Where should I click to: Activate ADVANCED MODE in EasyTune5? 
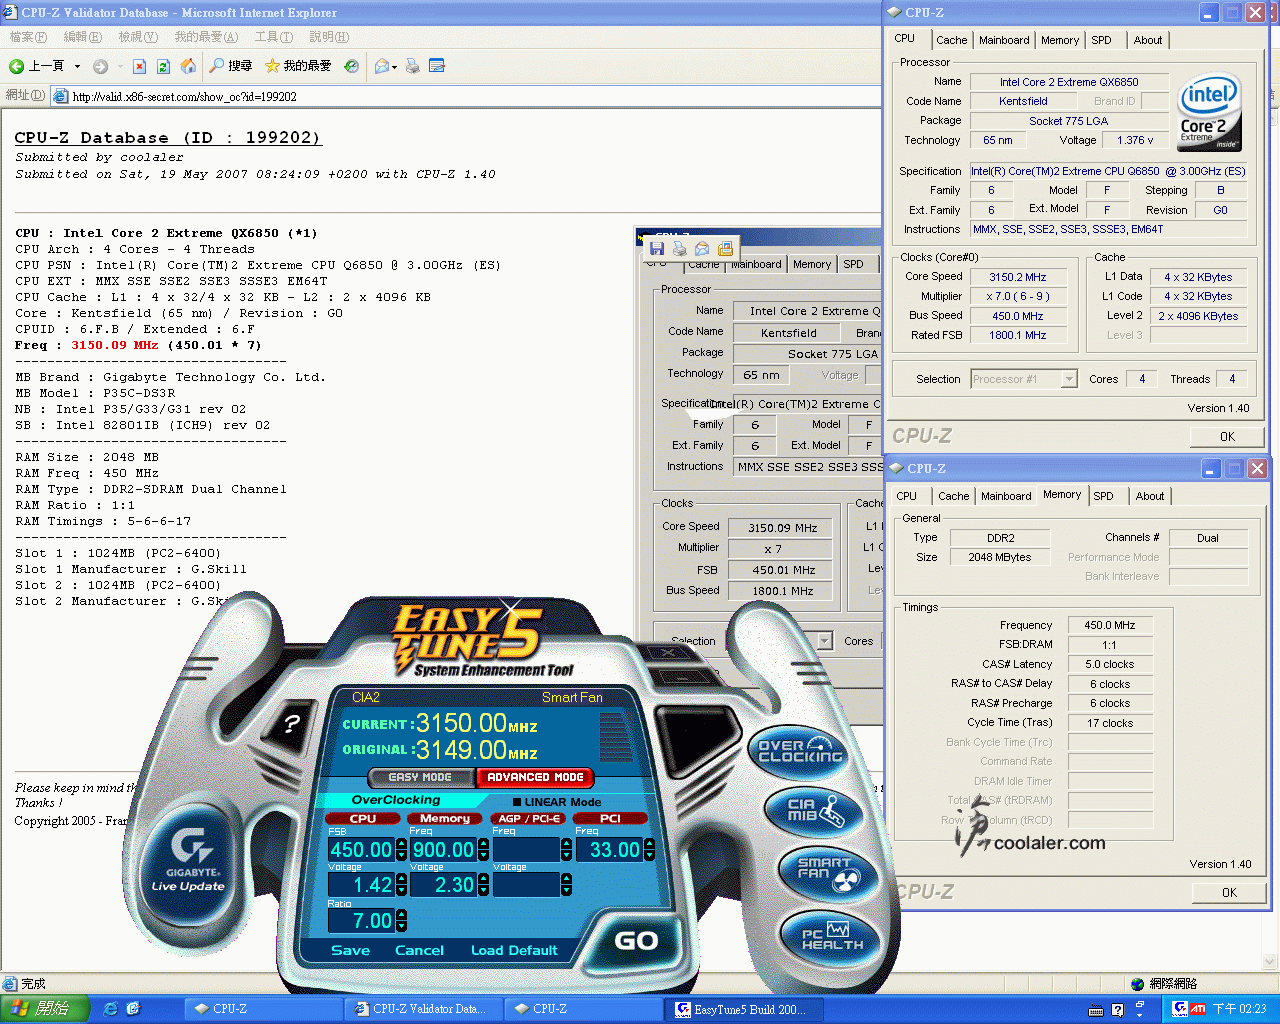[x=535, y=777]
